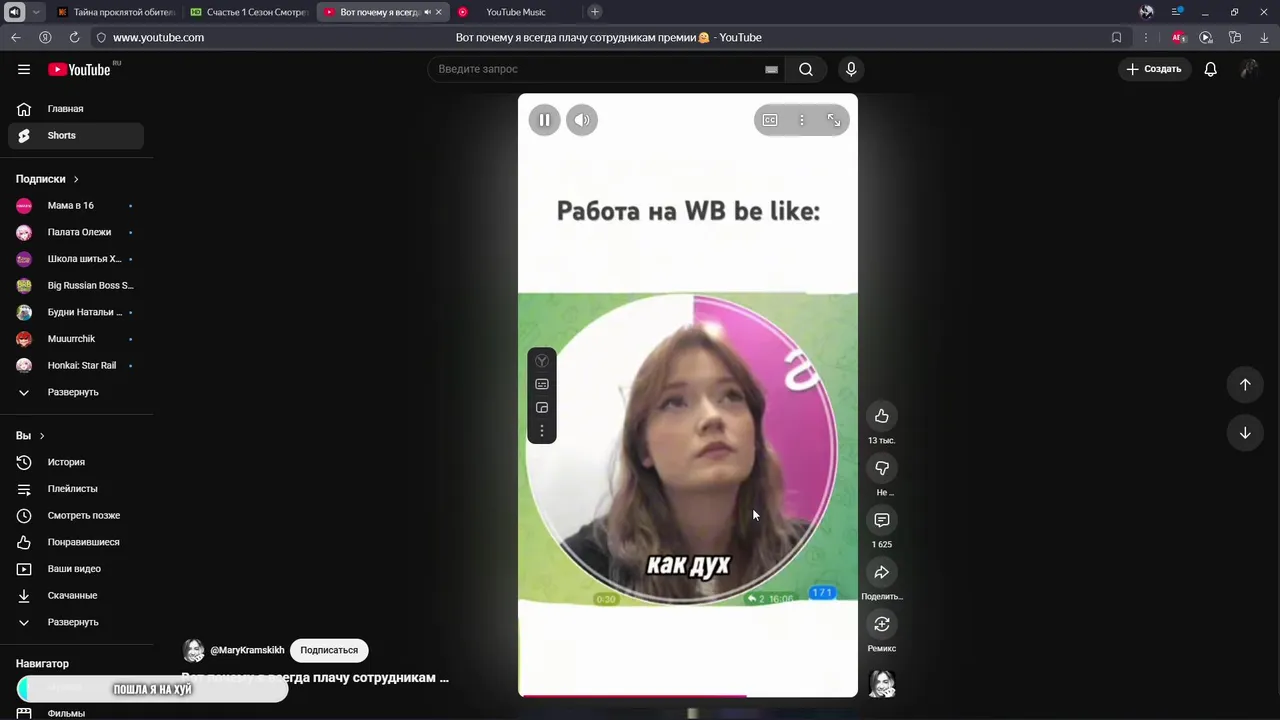Bookmark this page

click(1116, 37)
